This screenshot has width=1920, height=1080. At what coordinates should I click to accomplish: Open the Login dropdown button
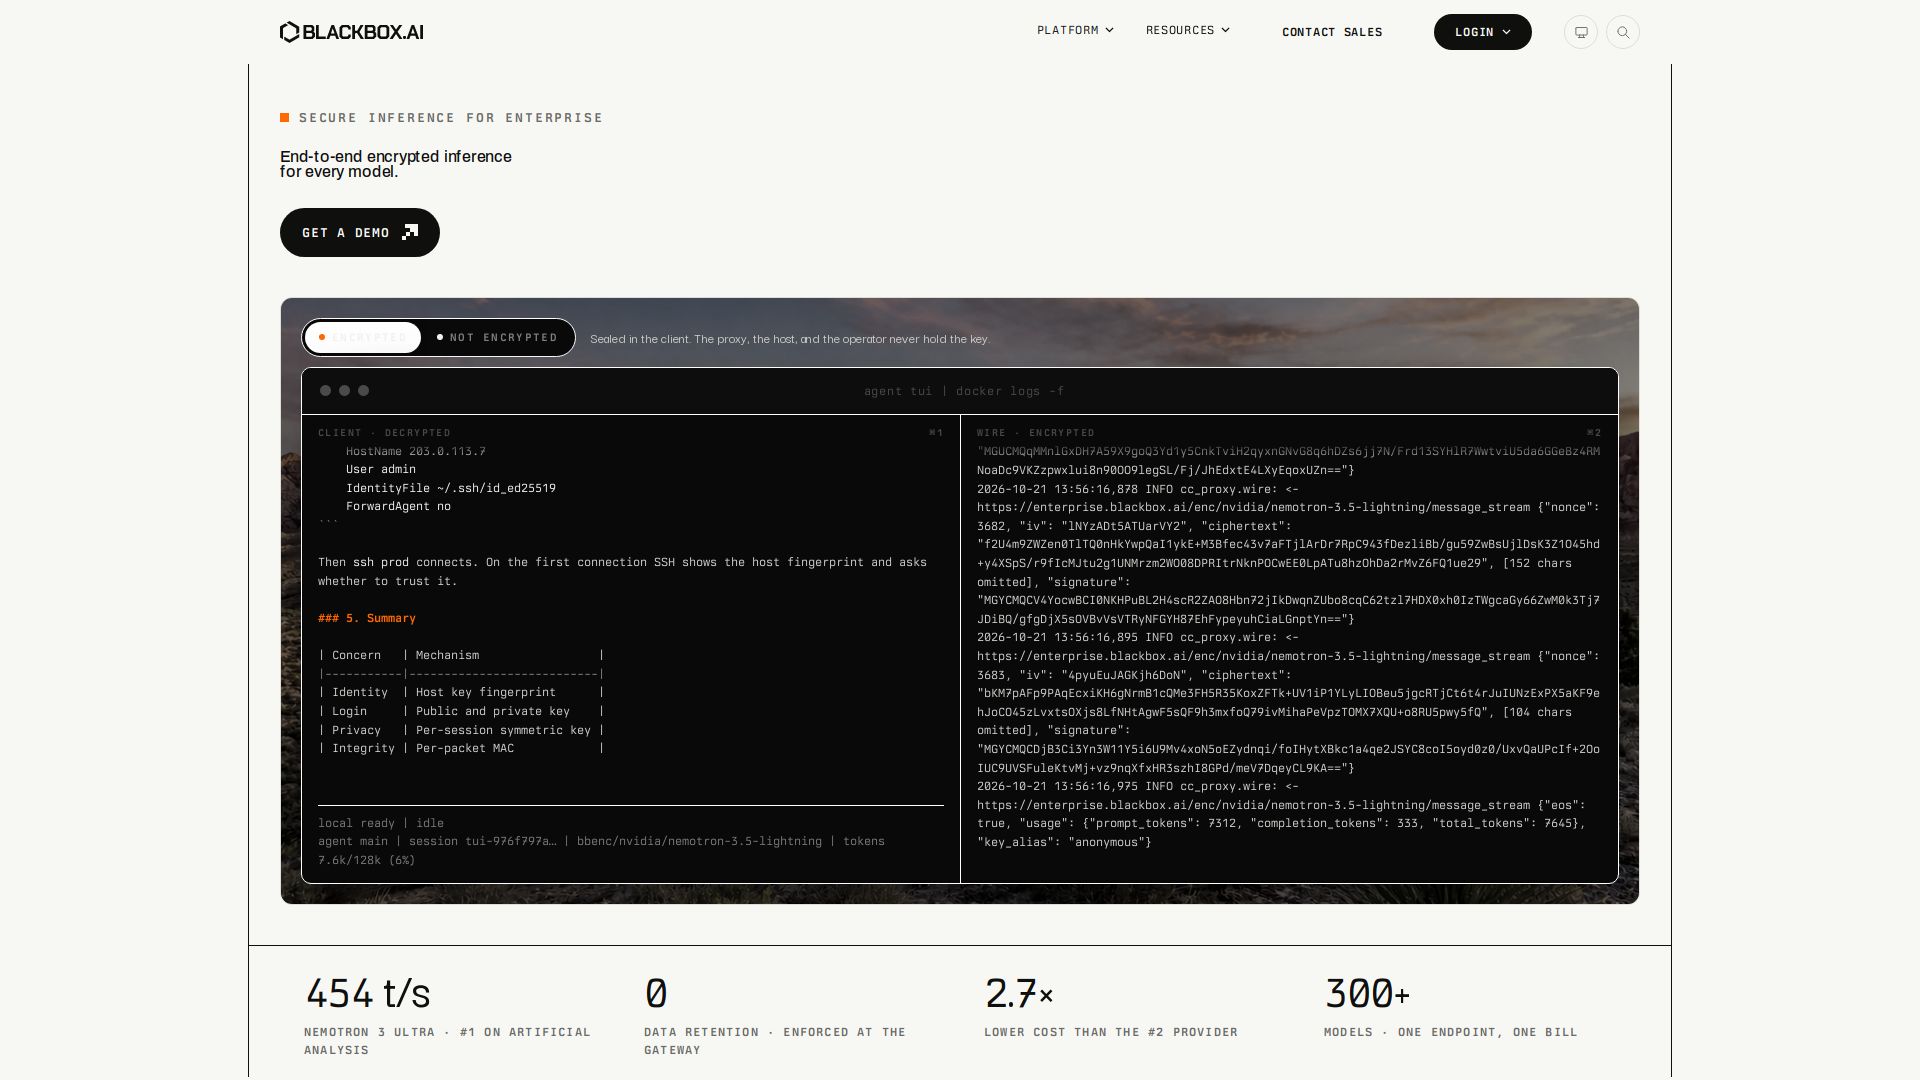pos(1482,32)
